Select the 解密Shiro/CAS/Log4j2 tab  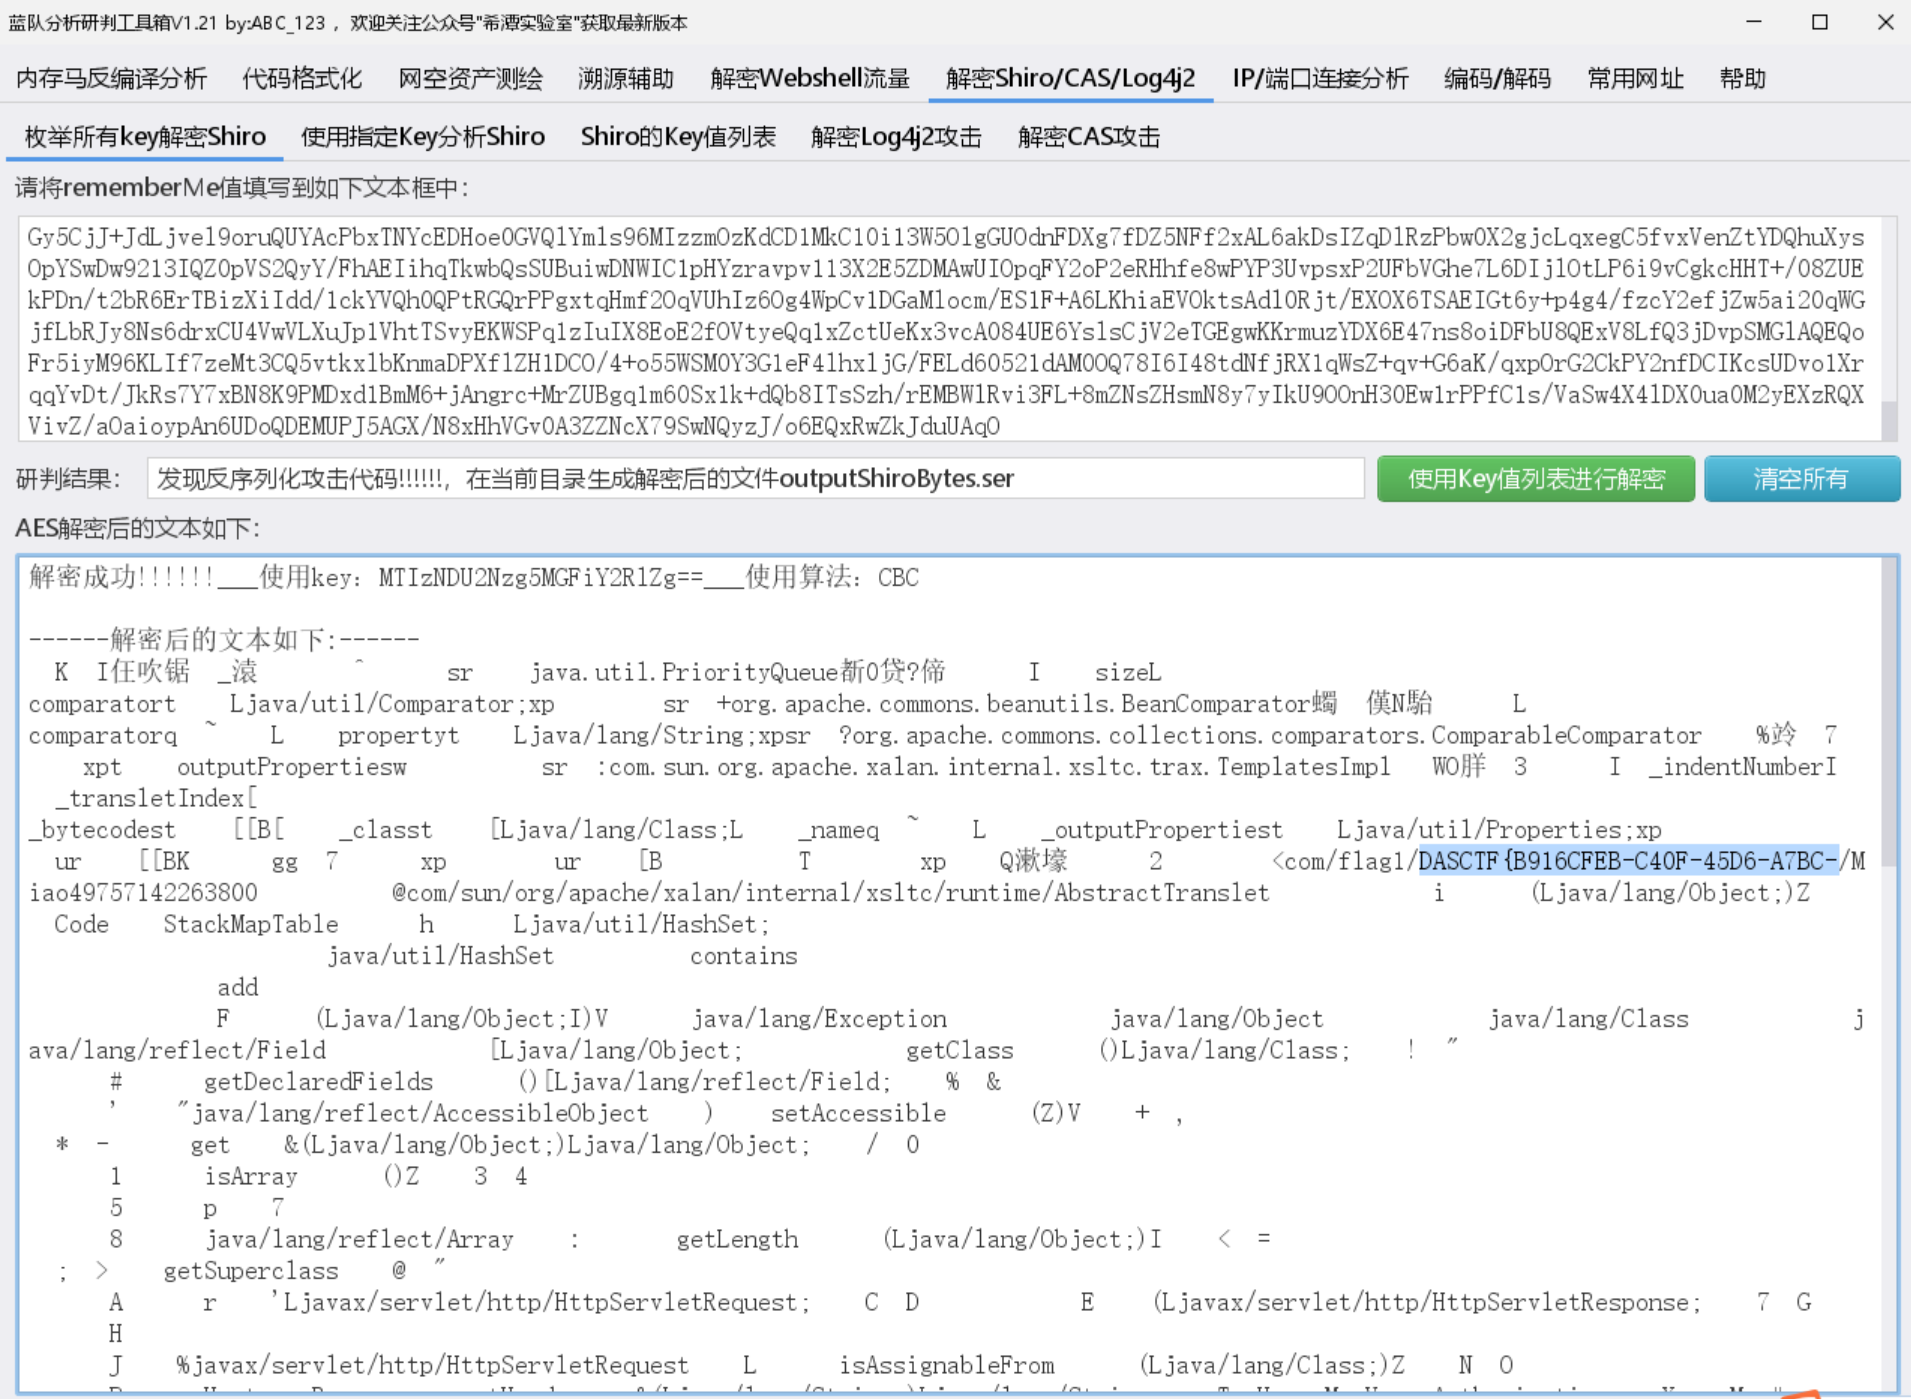1070,79
